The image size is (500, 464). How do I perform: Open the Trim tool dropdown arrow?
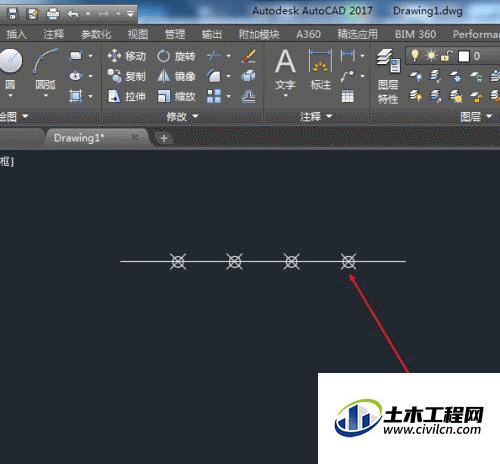(228, 56)
